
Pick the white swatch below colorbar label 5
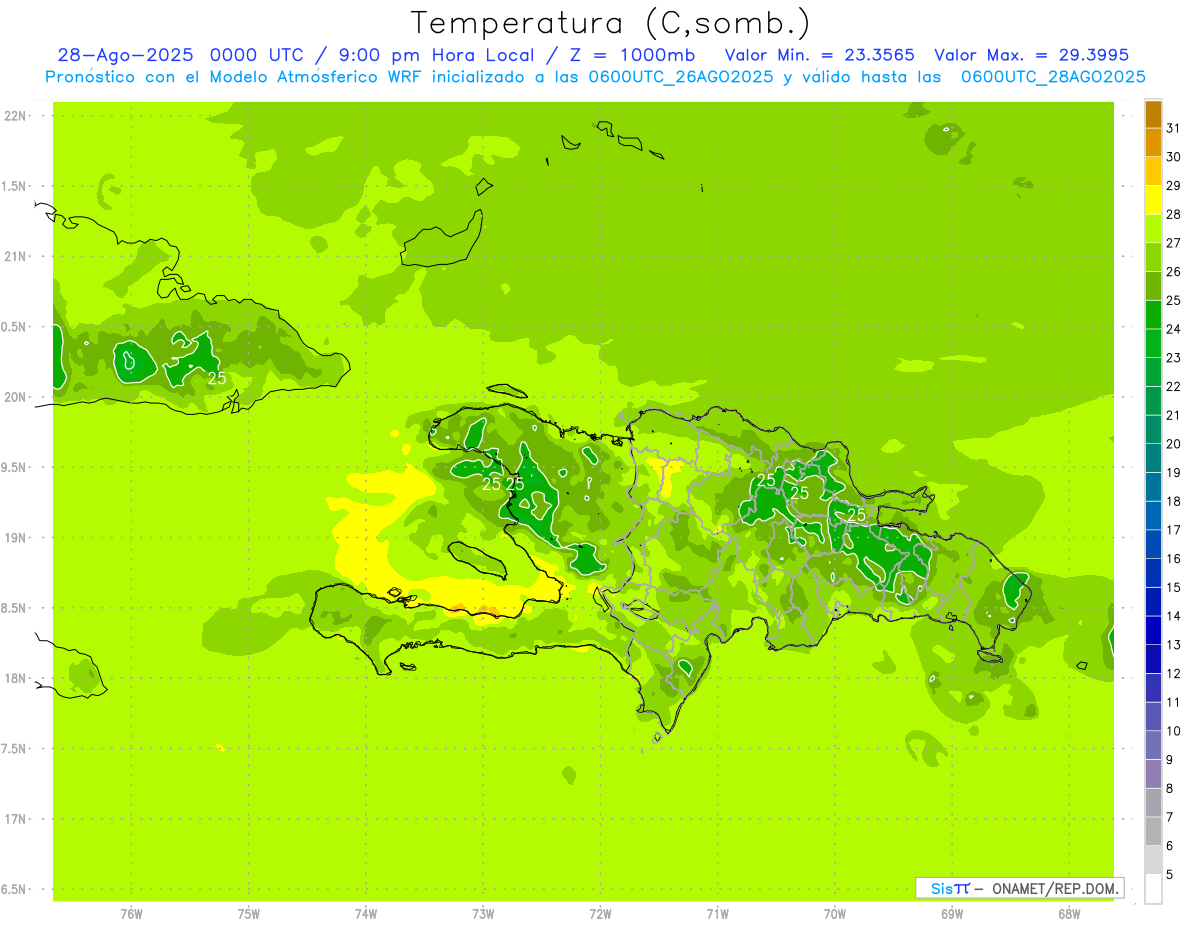tap(1153, 889)
